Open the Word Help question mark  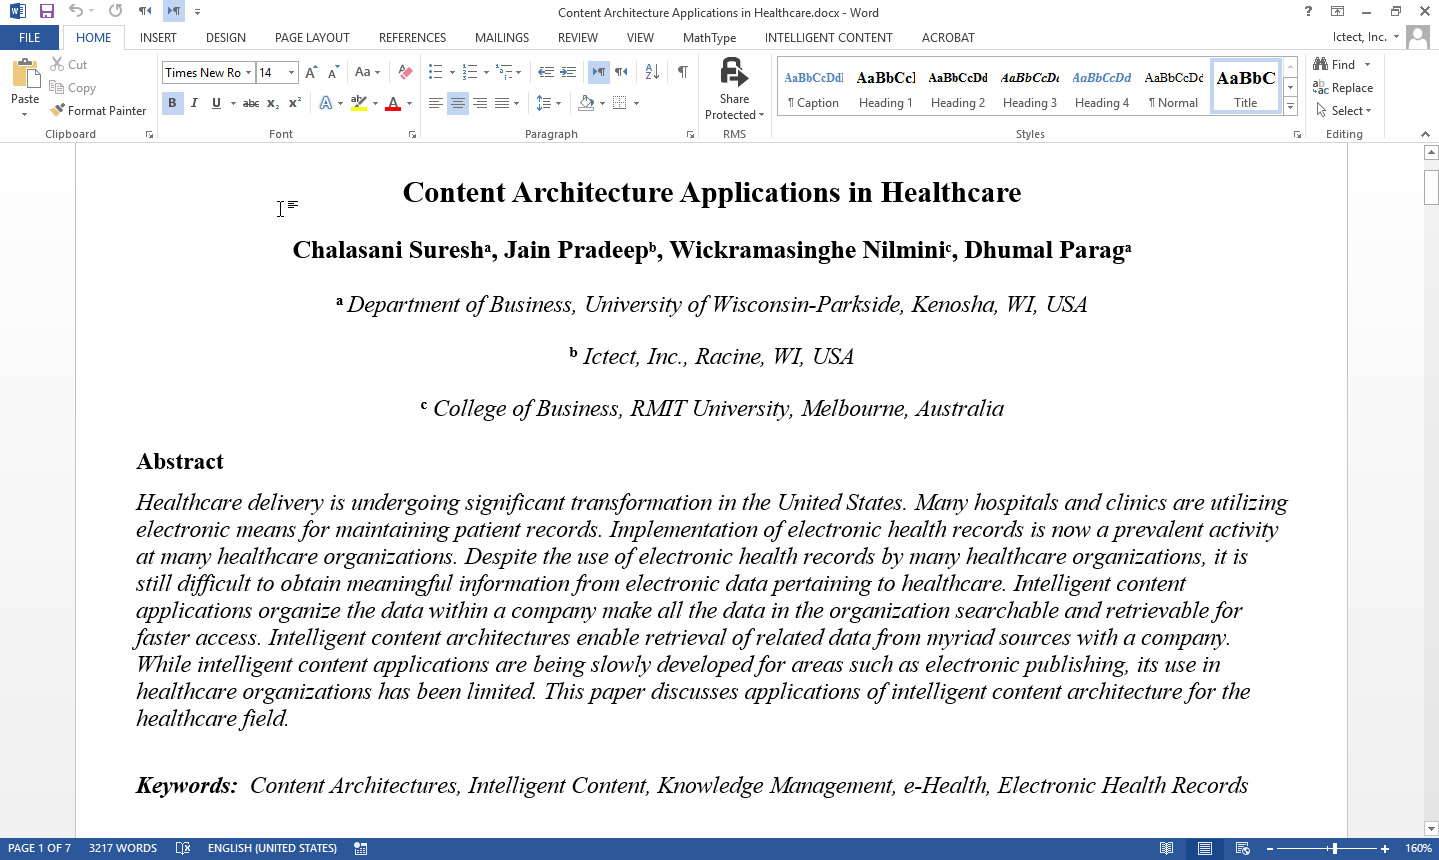[x=1308, y=12]
